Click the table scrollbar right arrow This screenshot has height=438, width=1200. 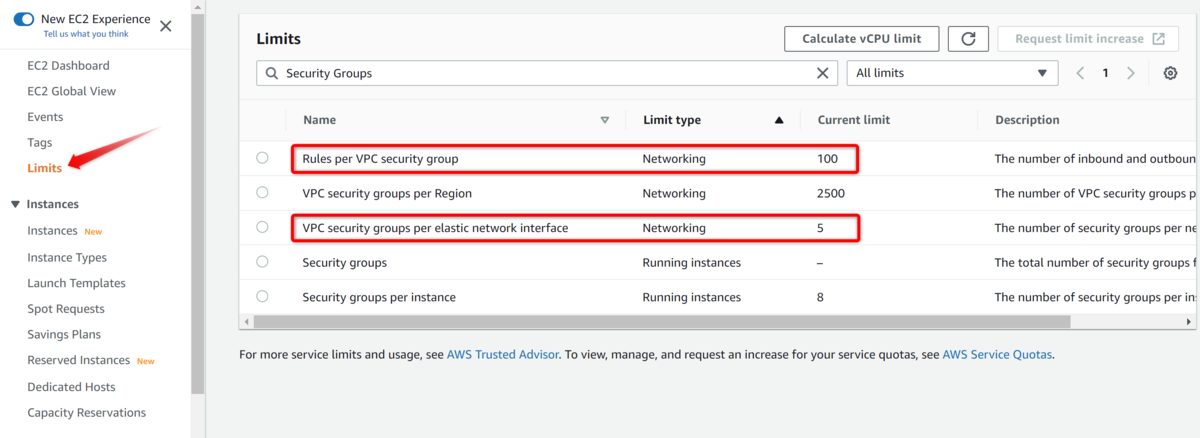[1190, 322]
